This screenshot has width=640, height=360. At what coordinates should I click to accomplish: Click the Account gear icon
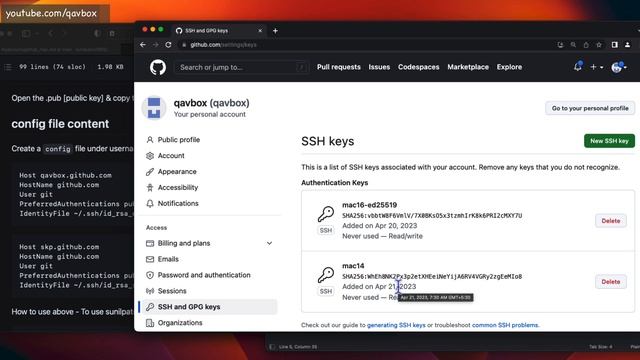(x=150, y=156)
